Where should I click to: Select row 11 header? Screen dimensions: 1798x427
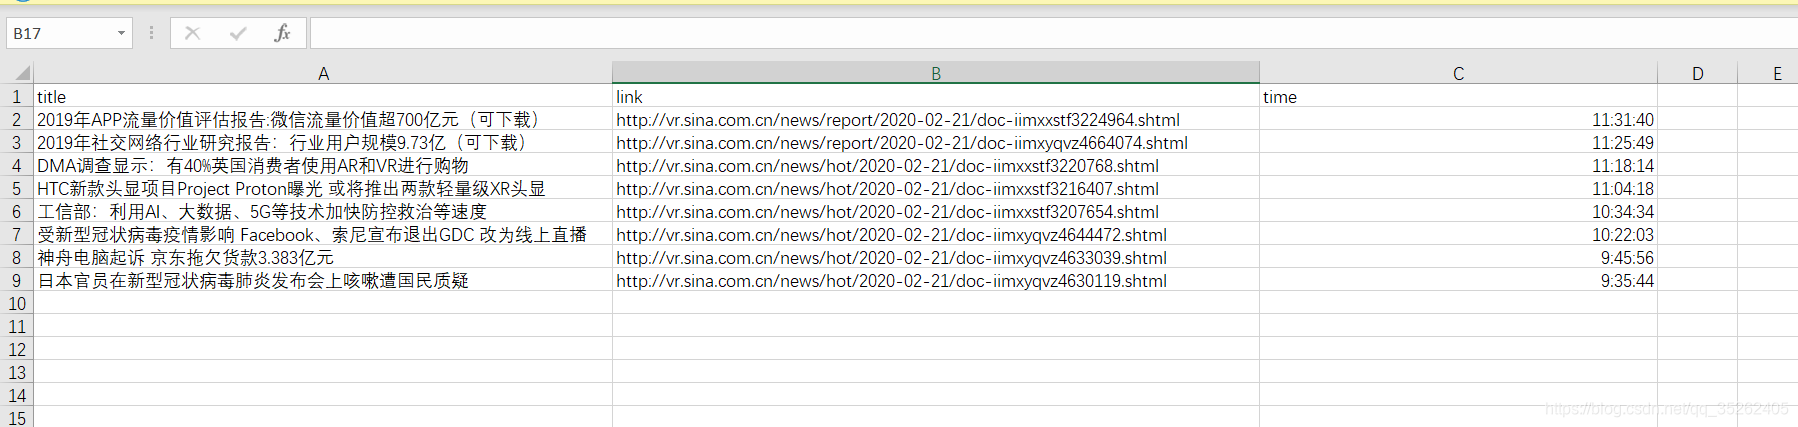click(x=17, y=327)
